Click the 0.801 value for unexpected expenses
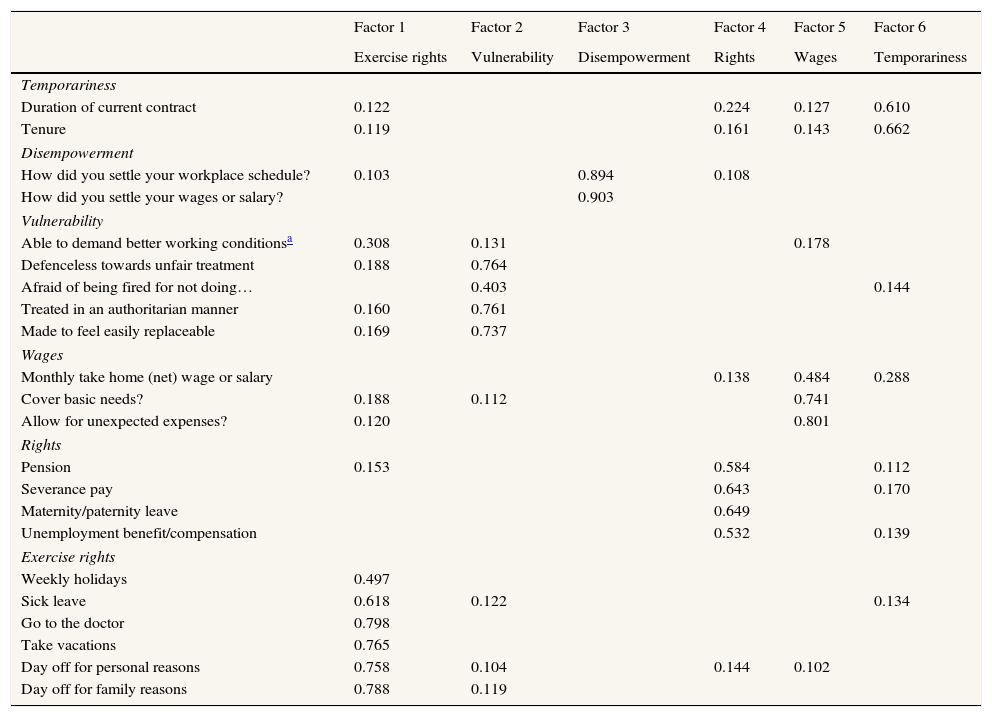 (x=812, y=421)
